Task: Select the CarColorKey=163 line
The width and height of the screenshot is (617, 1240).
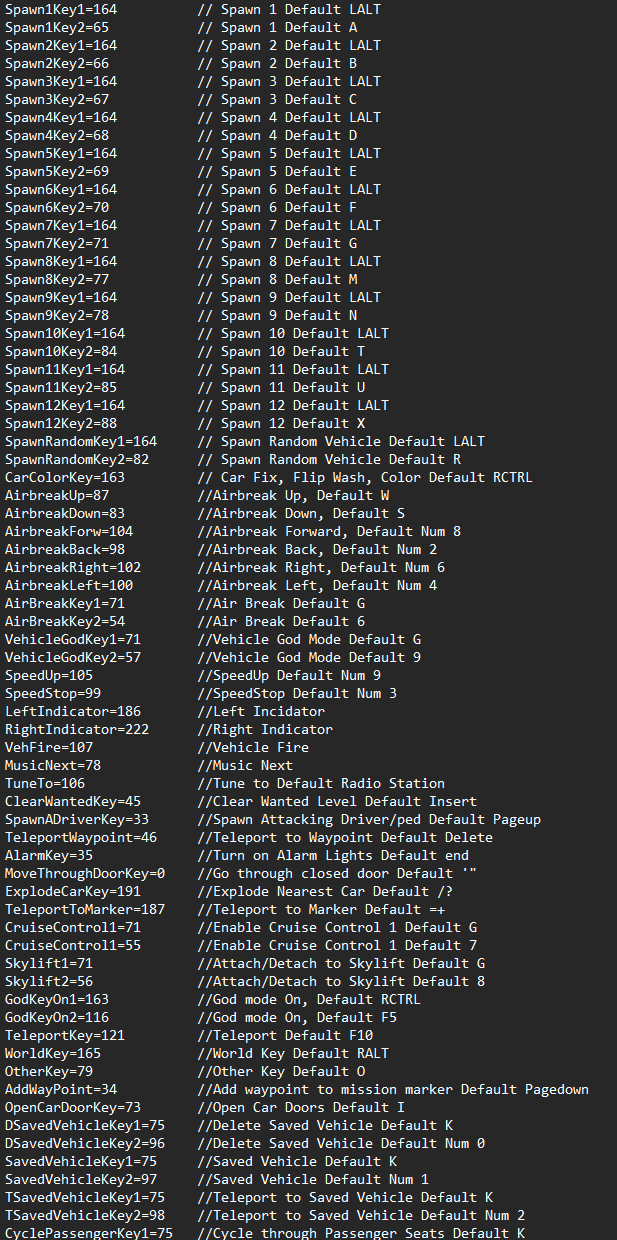Action: 65,477
